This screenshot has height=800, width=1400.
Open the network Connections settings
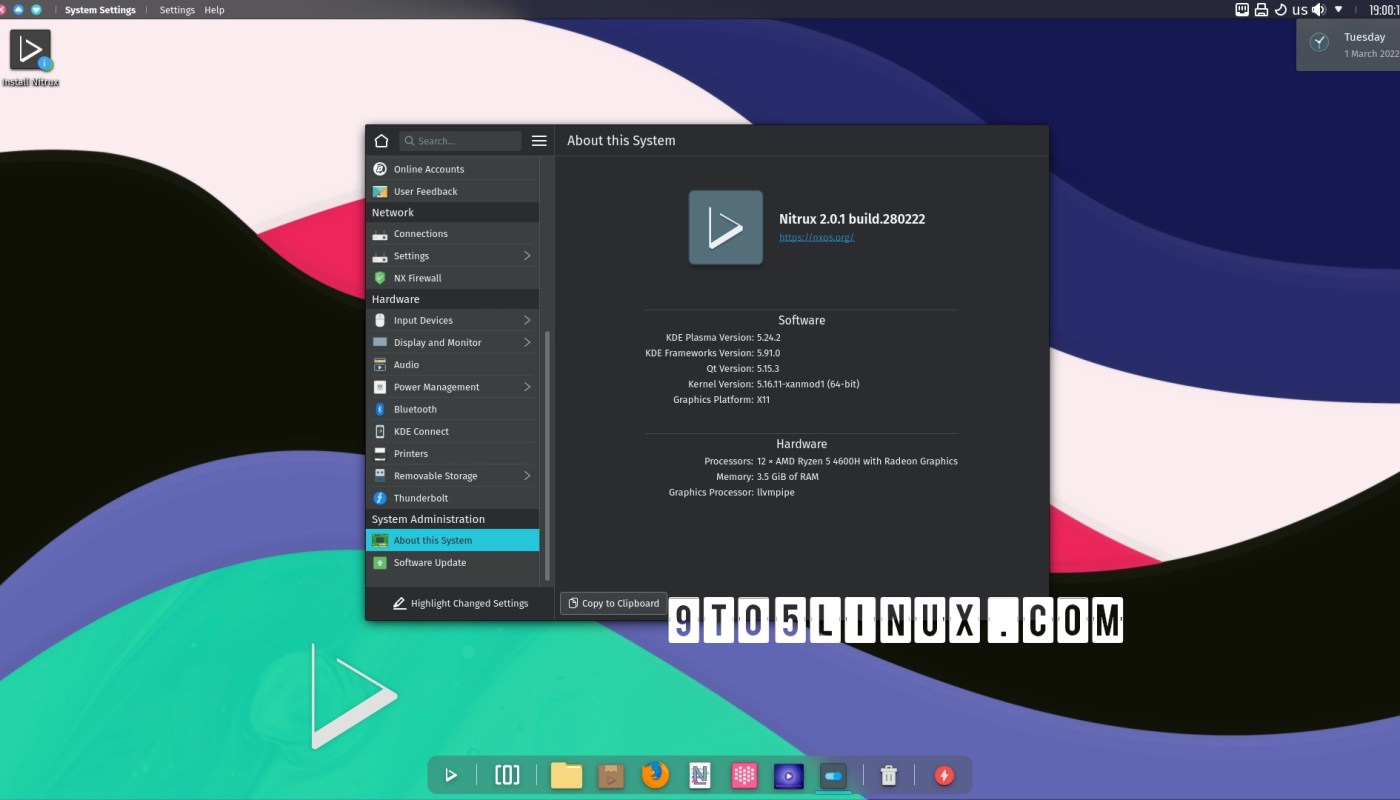point(453,234)
